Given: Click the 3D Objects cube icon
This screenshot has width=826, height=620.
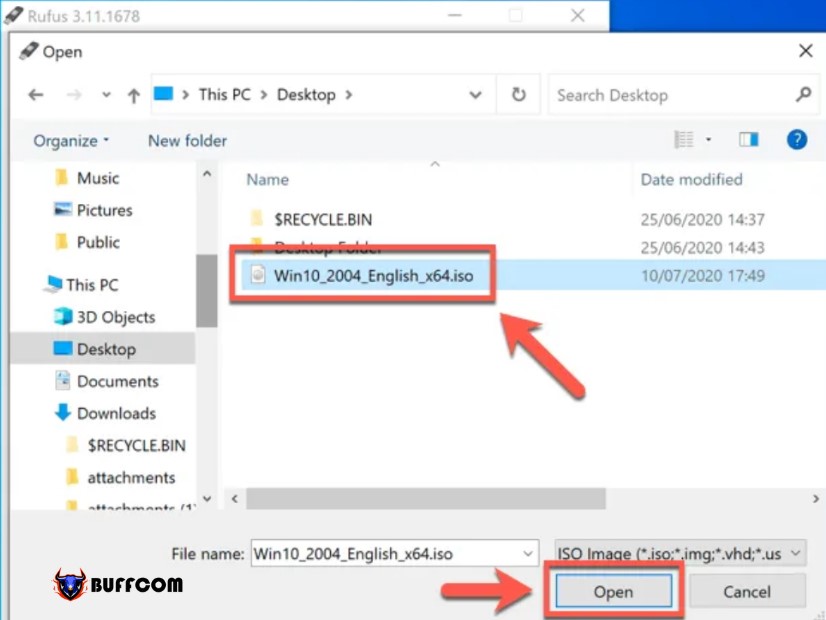Looking at the screenshot, I should click(x=63, y=316).
